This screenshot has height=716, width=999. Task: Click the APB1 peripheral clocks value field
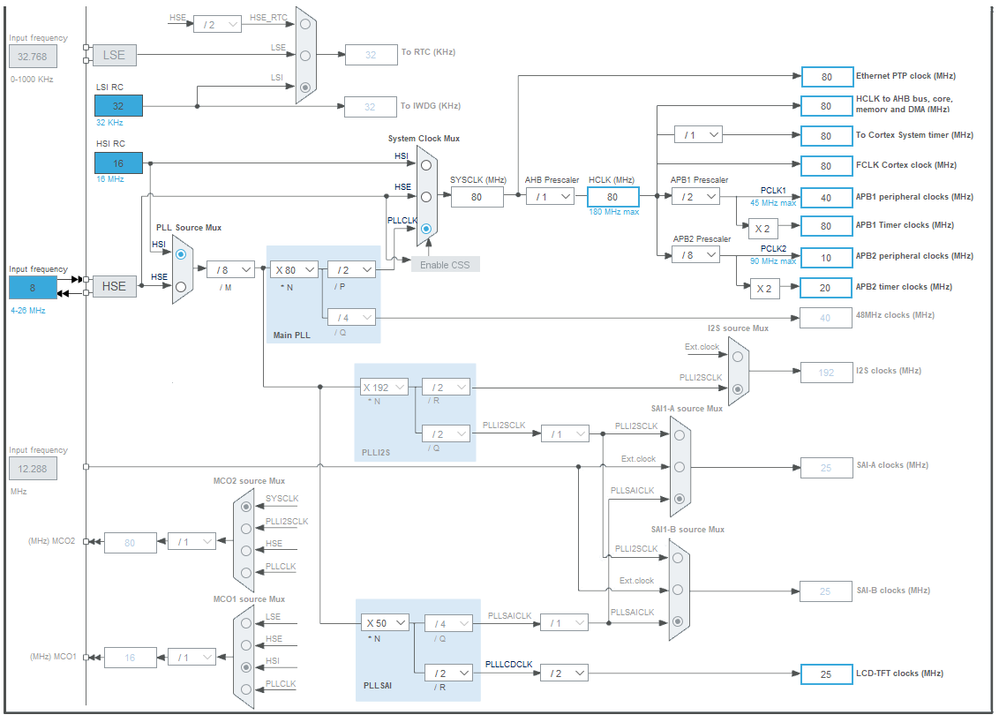coord(826,197)
